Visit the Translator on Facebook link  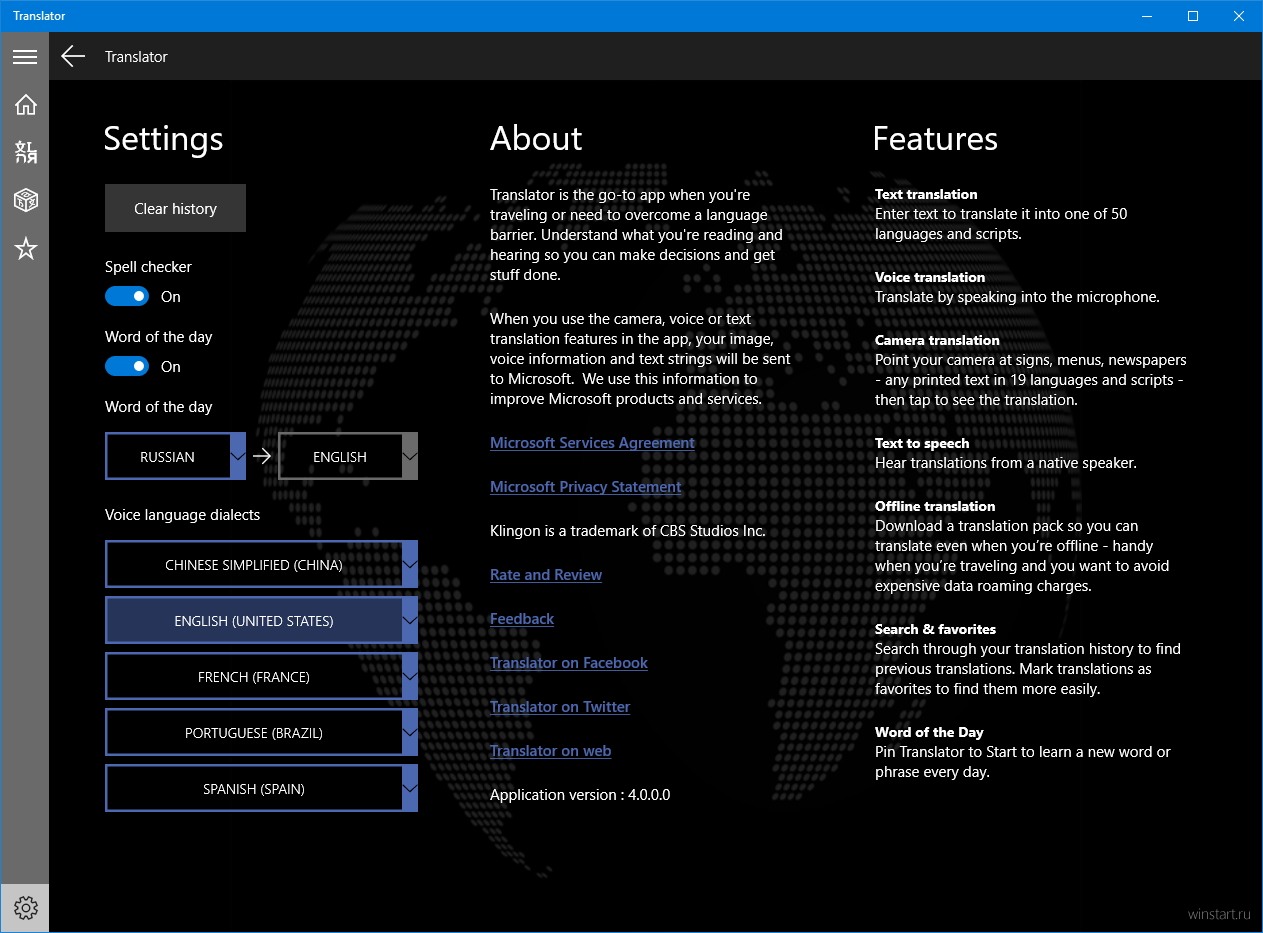(569, 663)
